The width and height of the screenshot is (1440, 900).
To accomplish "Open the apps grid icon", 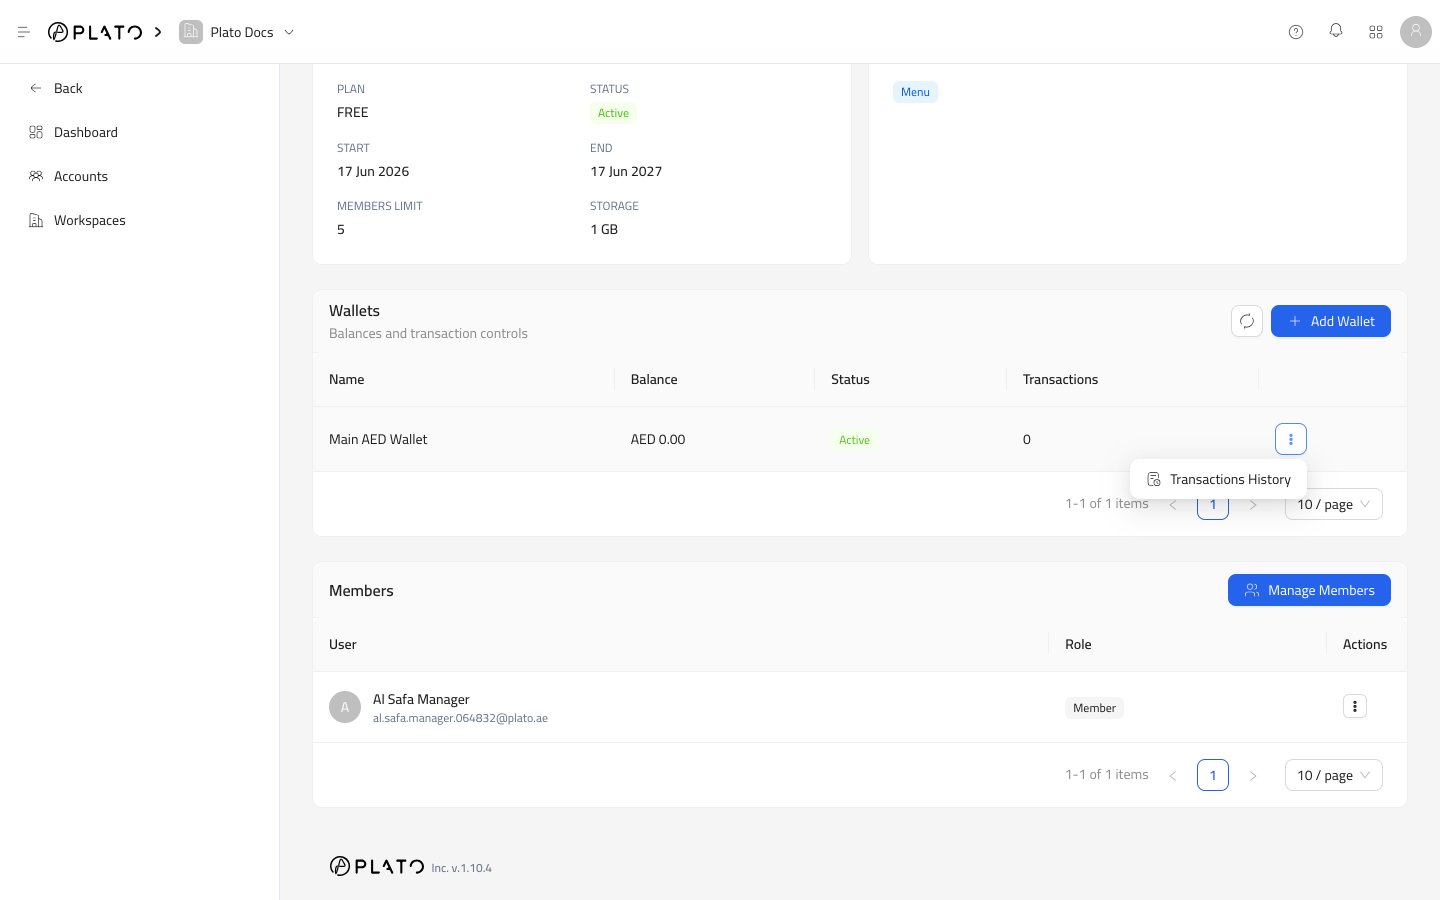I will 1376,32.
